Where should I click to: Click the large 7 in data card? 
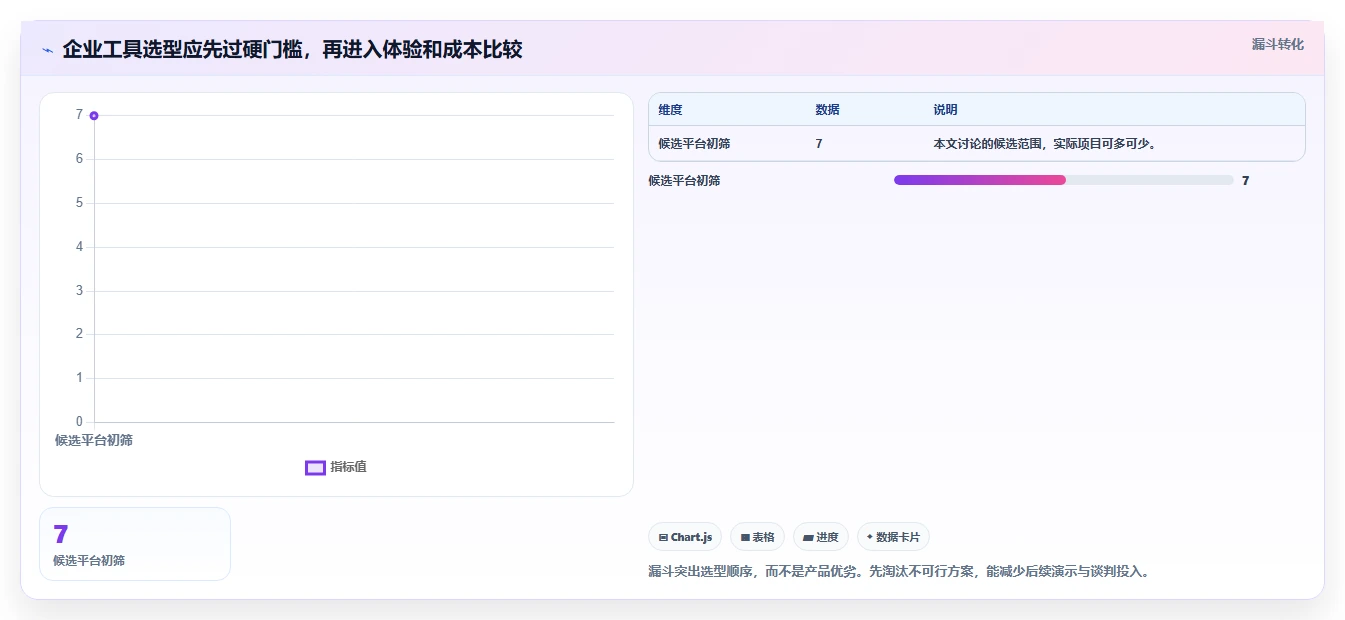click(x=60, y=534)
